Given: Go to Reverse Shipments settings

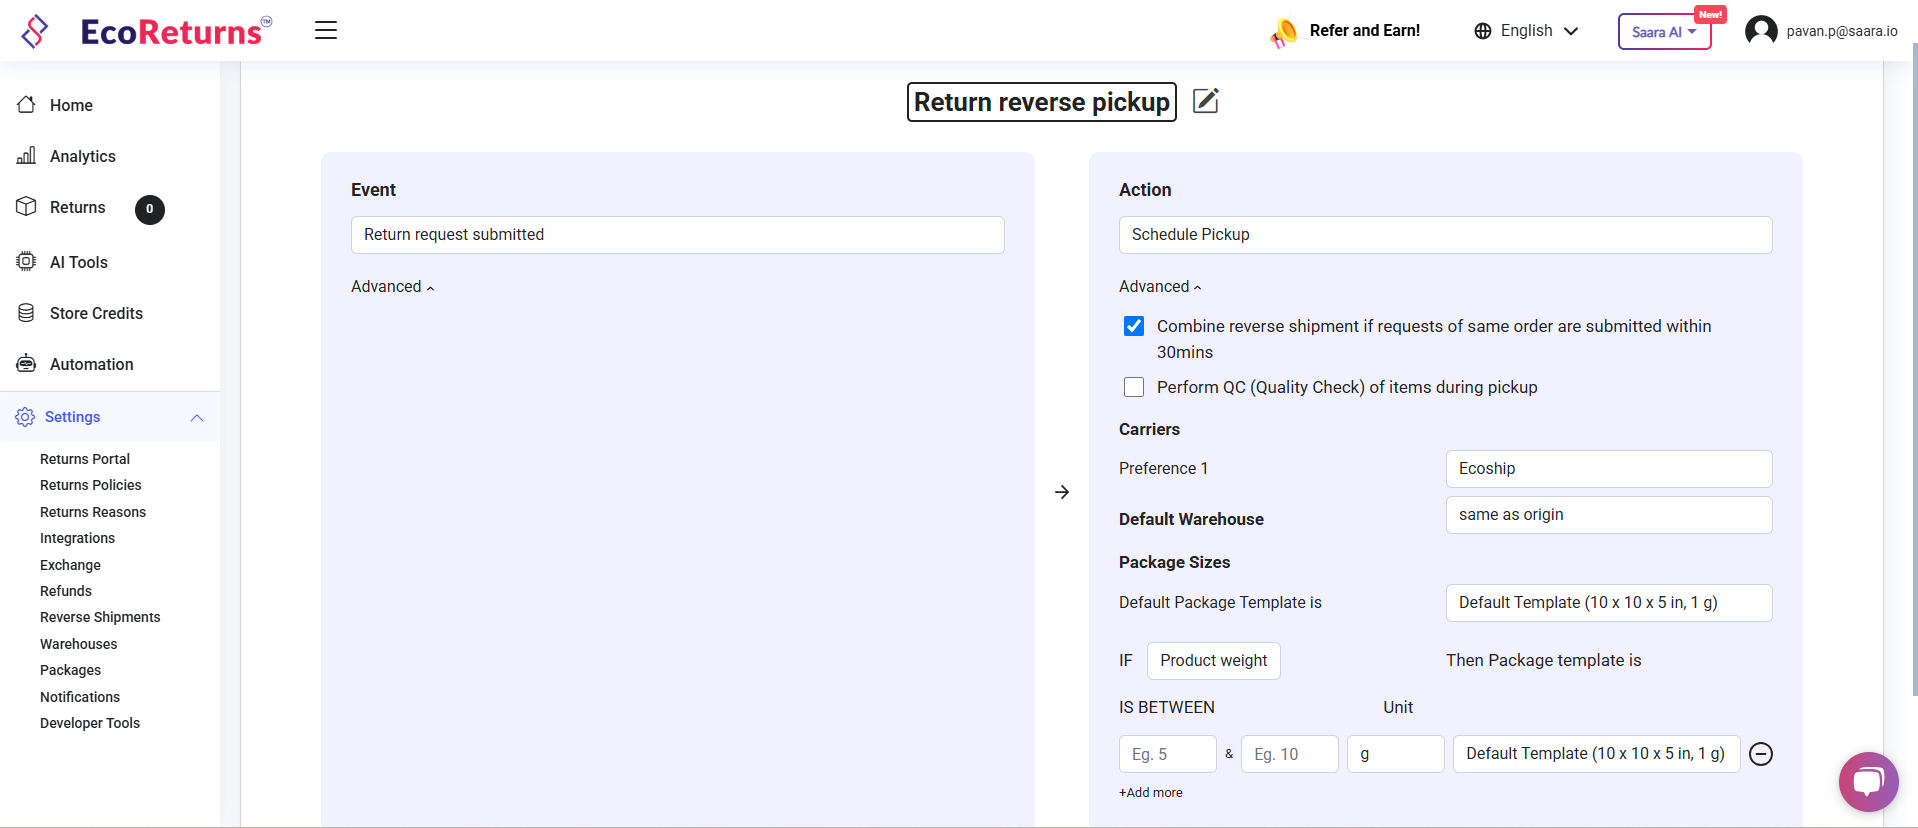Looking at the screenshot, I should tap(100, 617).
